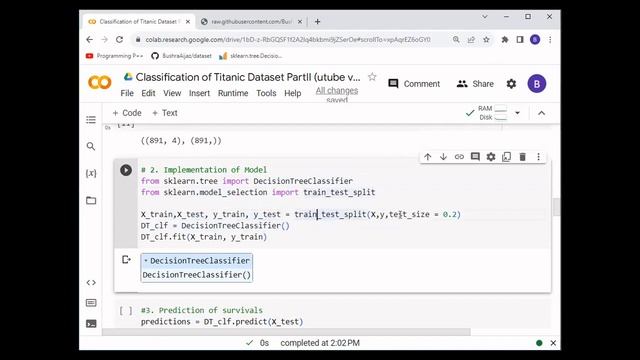Open the Help menu
Viewport: 640px width, 360px height.
click(292, 93)
